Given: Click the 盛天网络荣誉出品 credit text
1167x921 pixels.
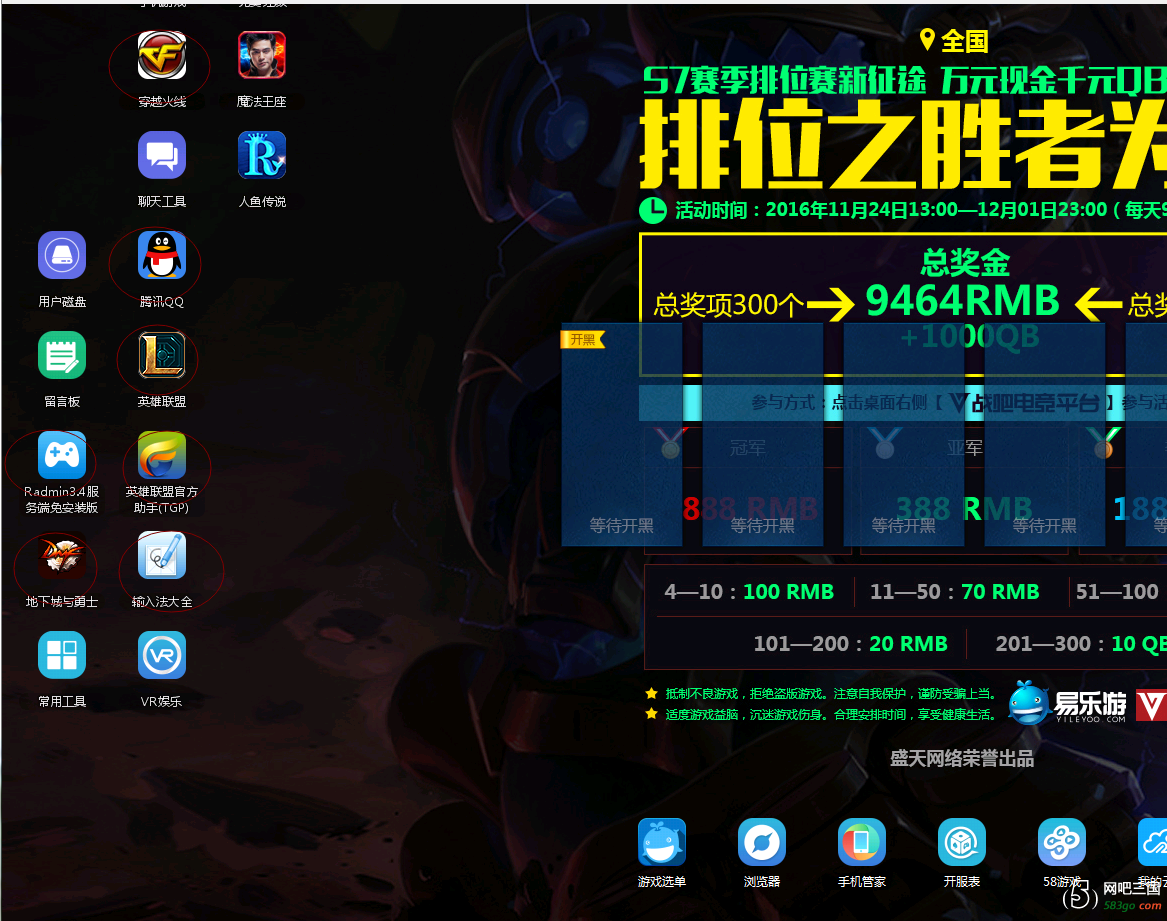Looking at the screenshot, I should [x=962, y=759].
